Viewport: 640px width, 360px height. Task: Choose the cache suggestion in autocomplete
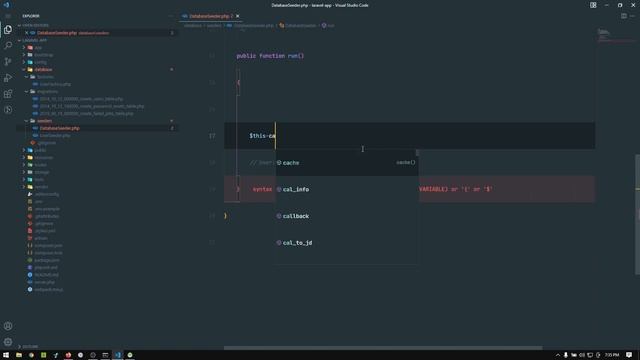pos(347,162)
